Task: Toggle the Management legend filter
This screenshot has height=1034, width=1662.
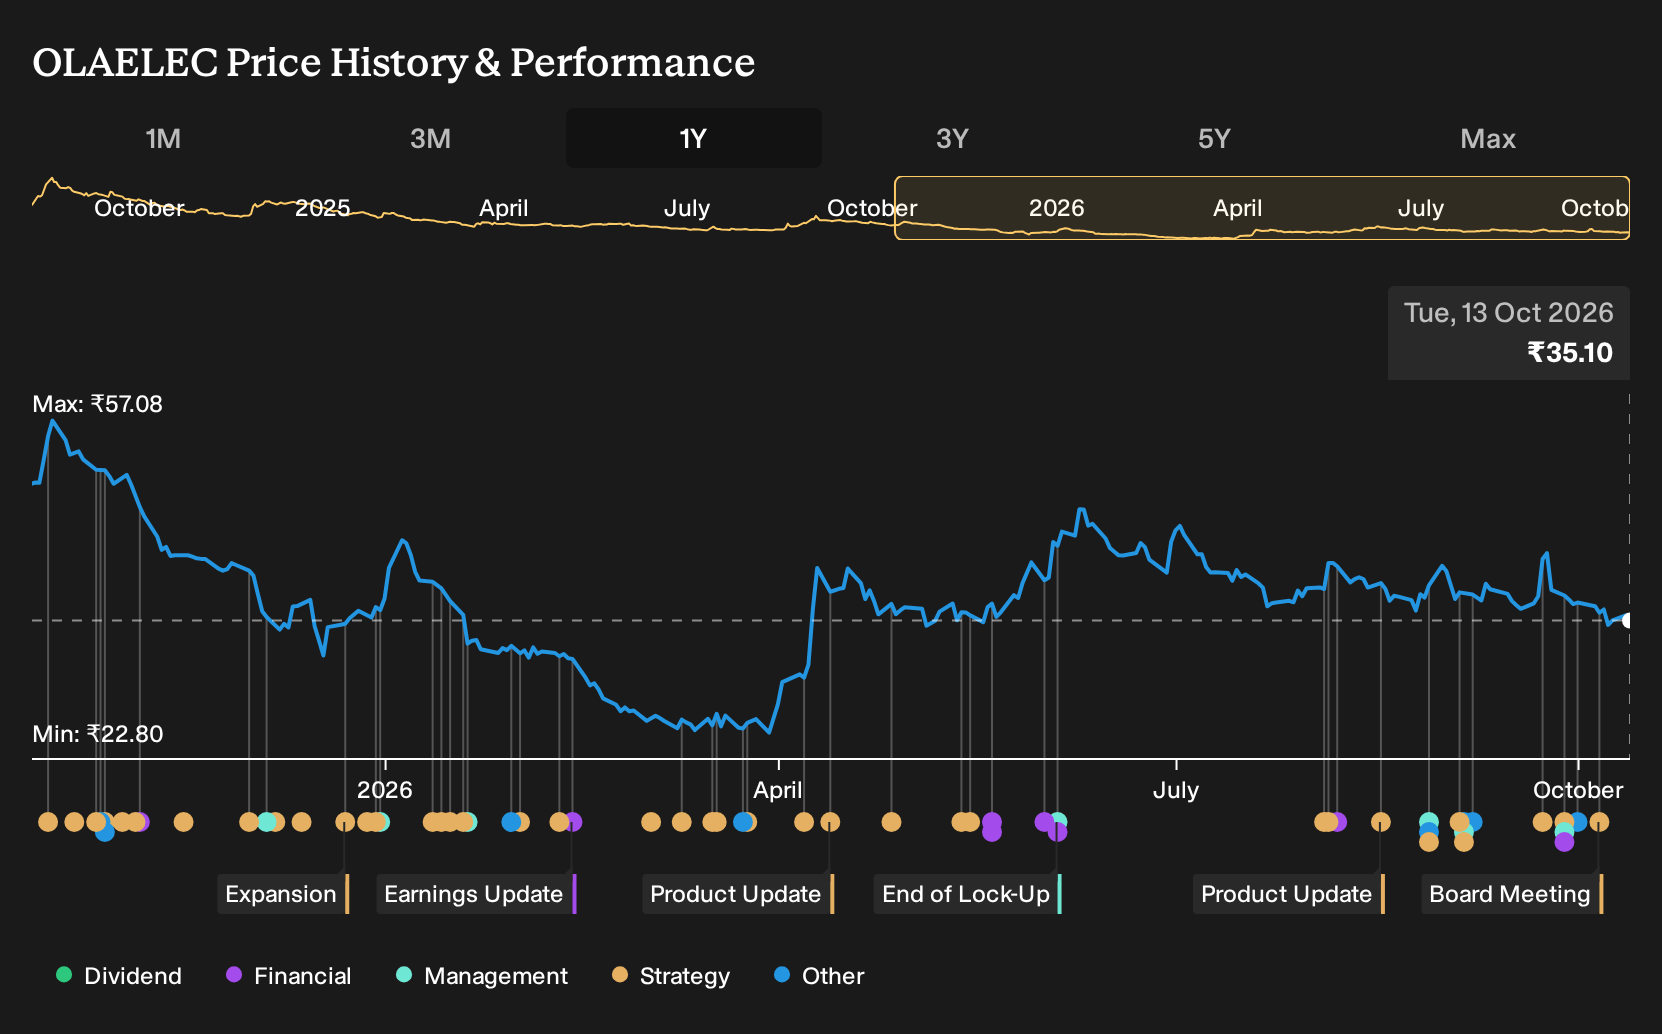Action: pyautogui.click(x=482, y=976)
